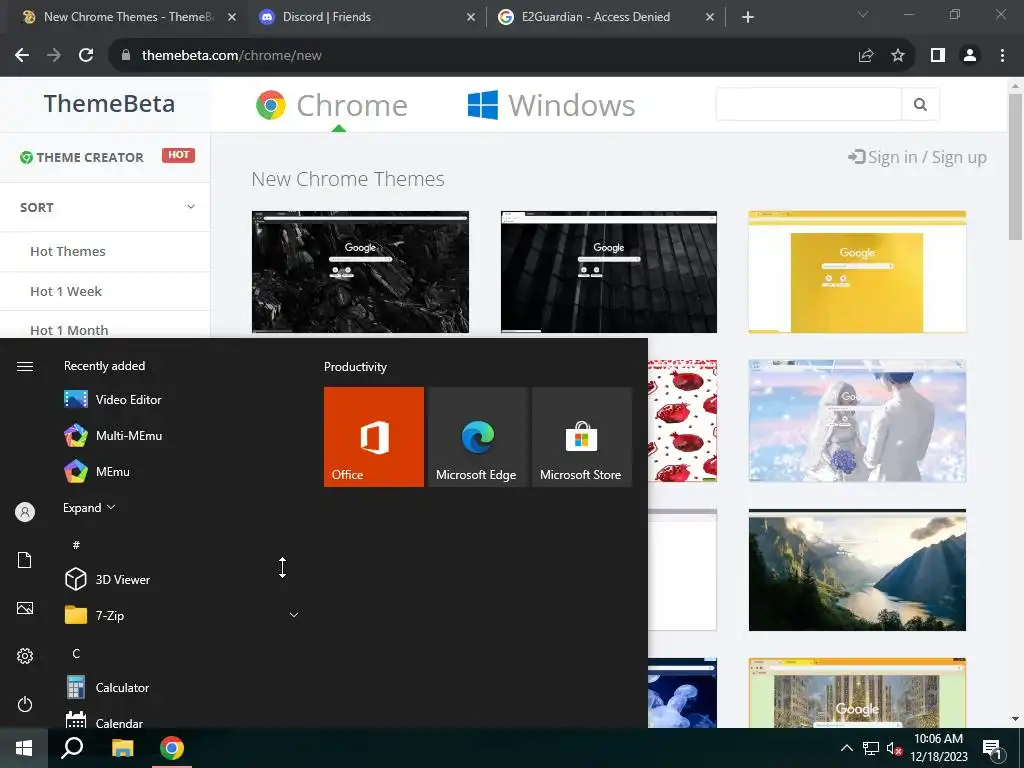Viewport: 1024px width, 768px height.
Task: Expand the 7-Zip folder
Action: pos(294,615)
